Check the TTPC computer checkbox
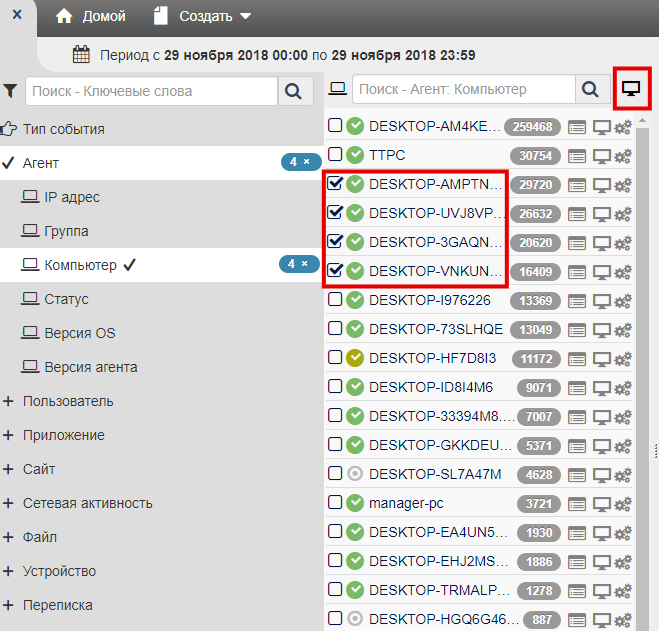Screen dimensions: 659x631 coord(335,155)
